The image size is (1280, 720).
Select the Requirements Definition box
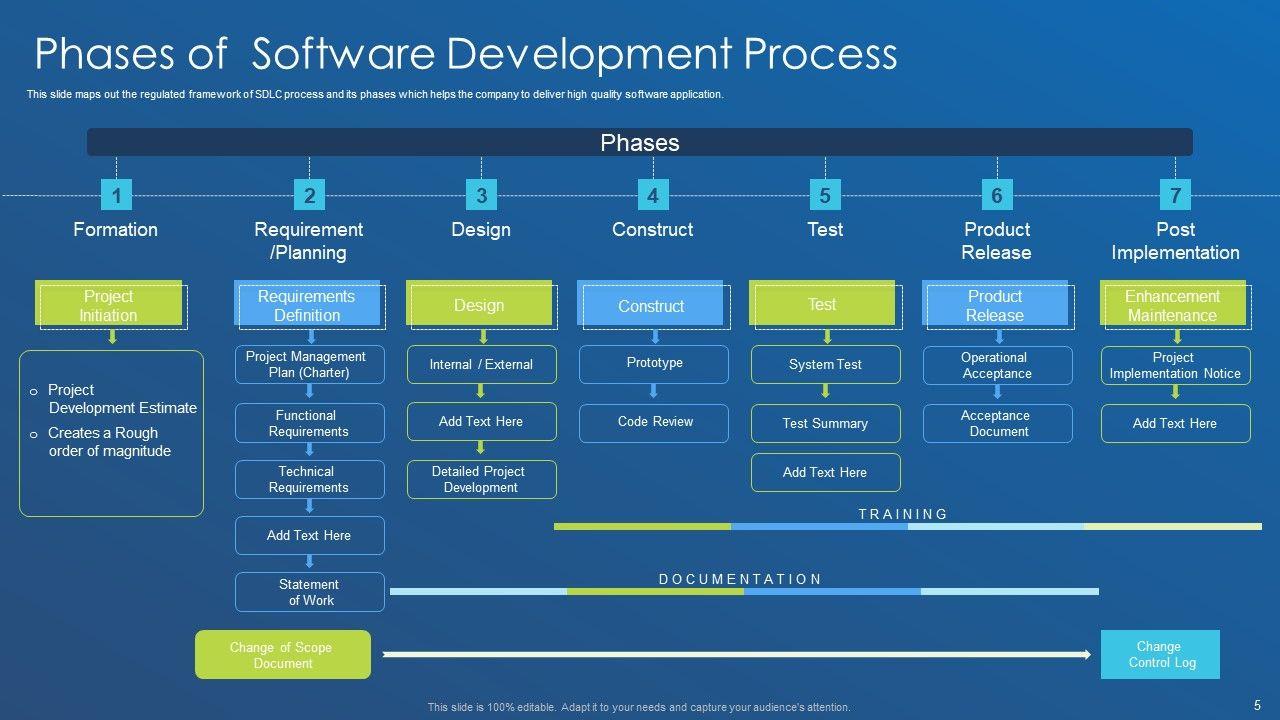point(307,305)
